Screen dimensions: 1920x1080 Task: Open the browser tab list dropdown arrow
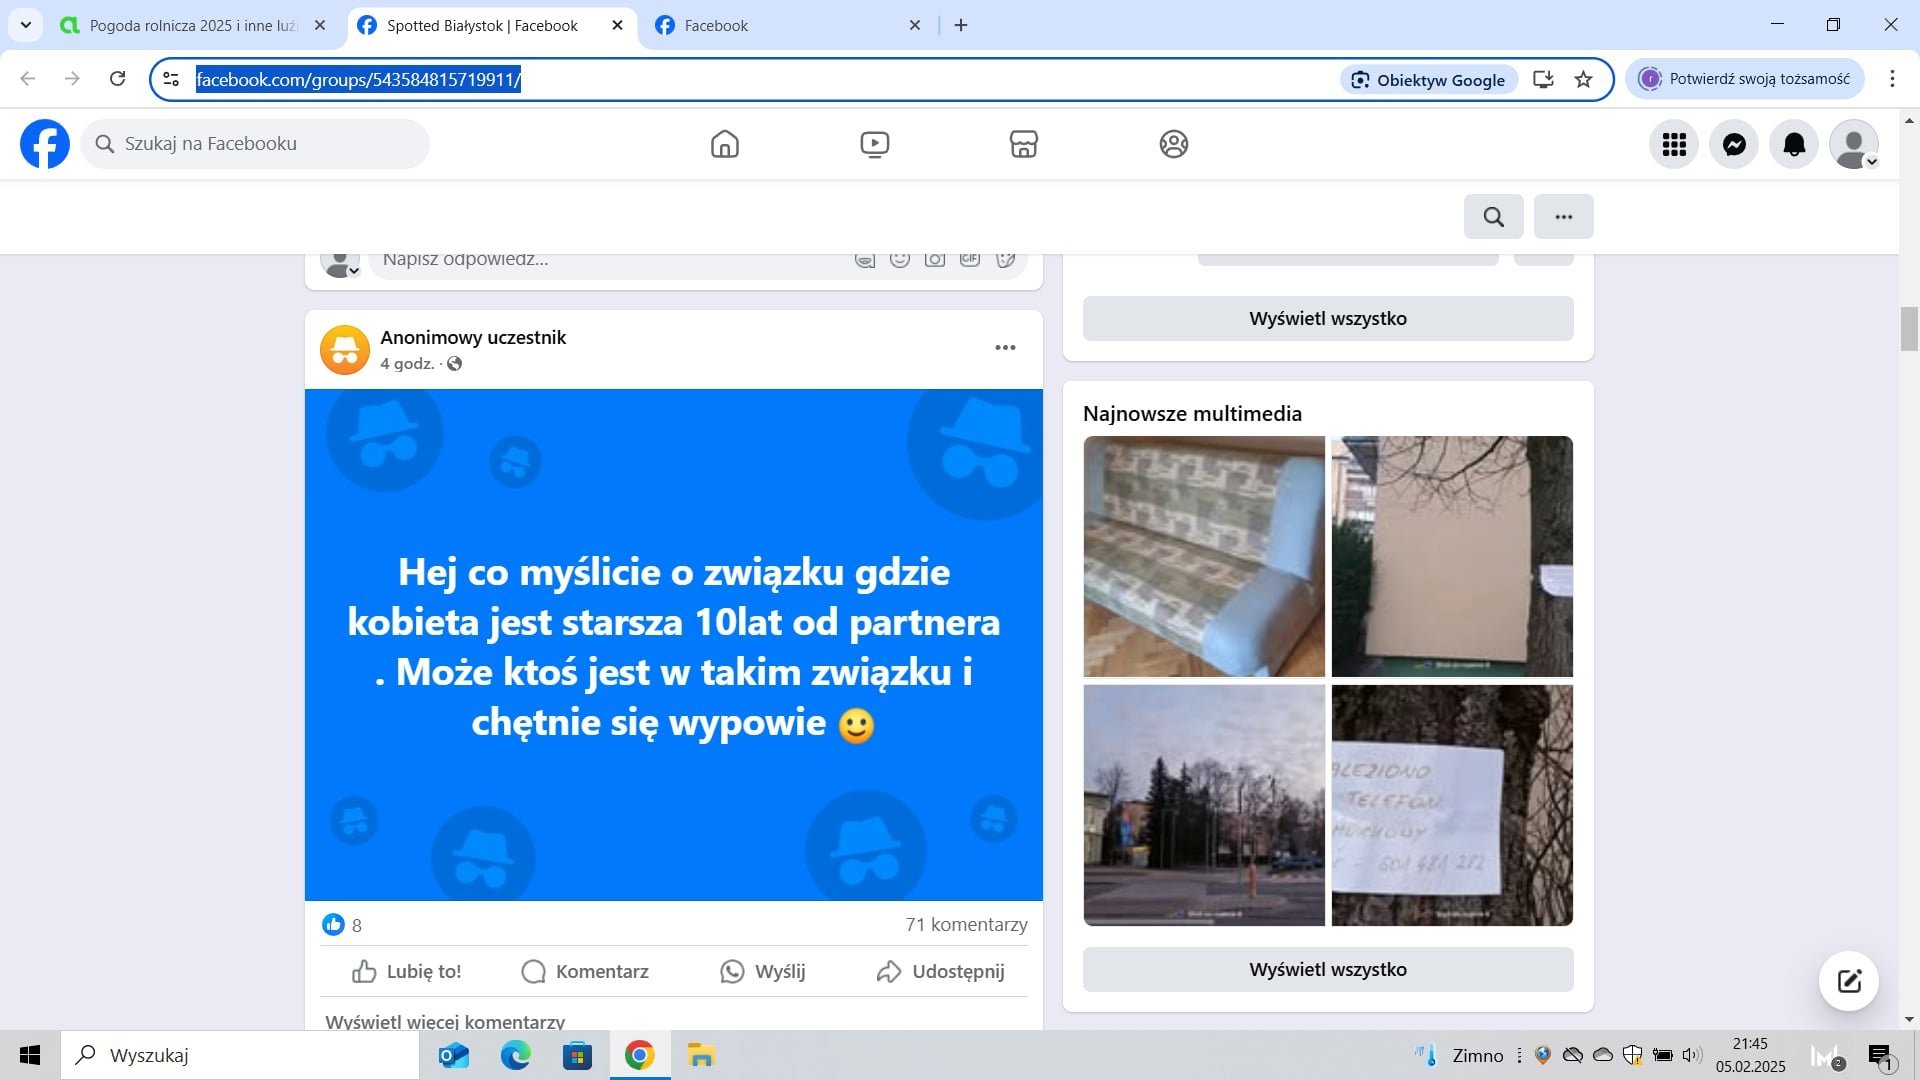(x=26, y=25)
